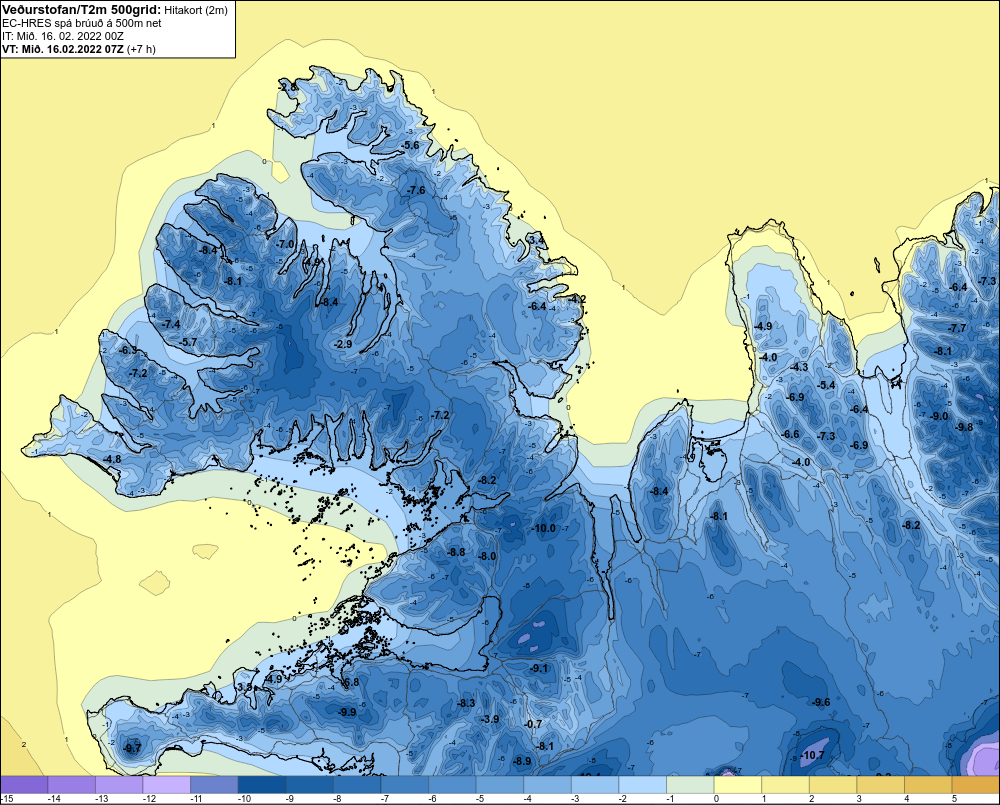1000x805 pixels.
Task: Click the -9.0 temperature label
Action: coord(939,417)
